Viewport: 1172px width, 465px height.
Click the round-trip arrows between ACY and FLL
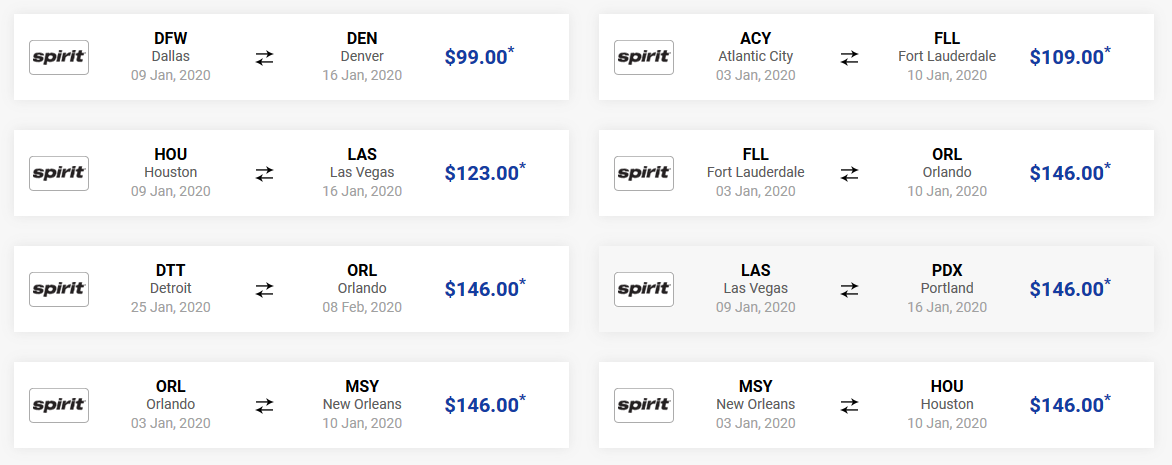click(849, 58)
